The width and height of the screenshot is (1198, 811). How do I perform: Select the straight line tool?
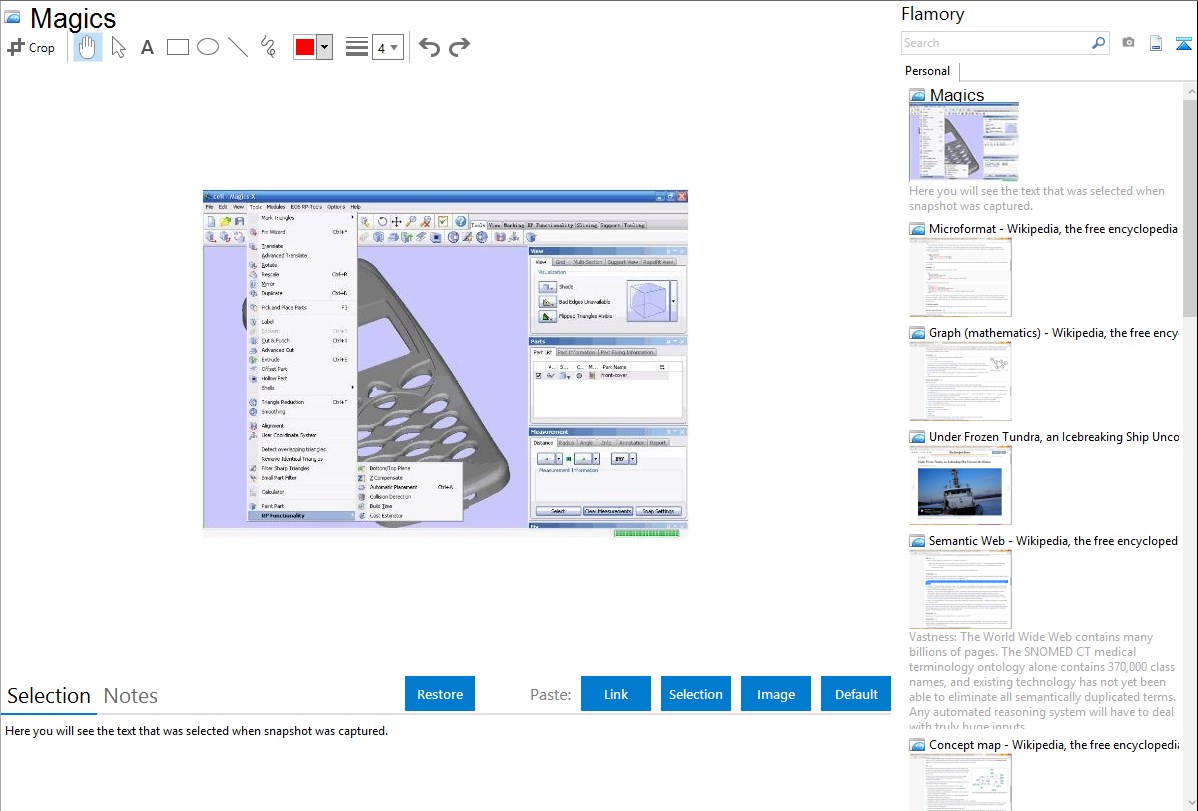(x=238, y=47)
